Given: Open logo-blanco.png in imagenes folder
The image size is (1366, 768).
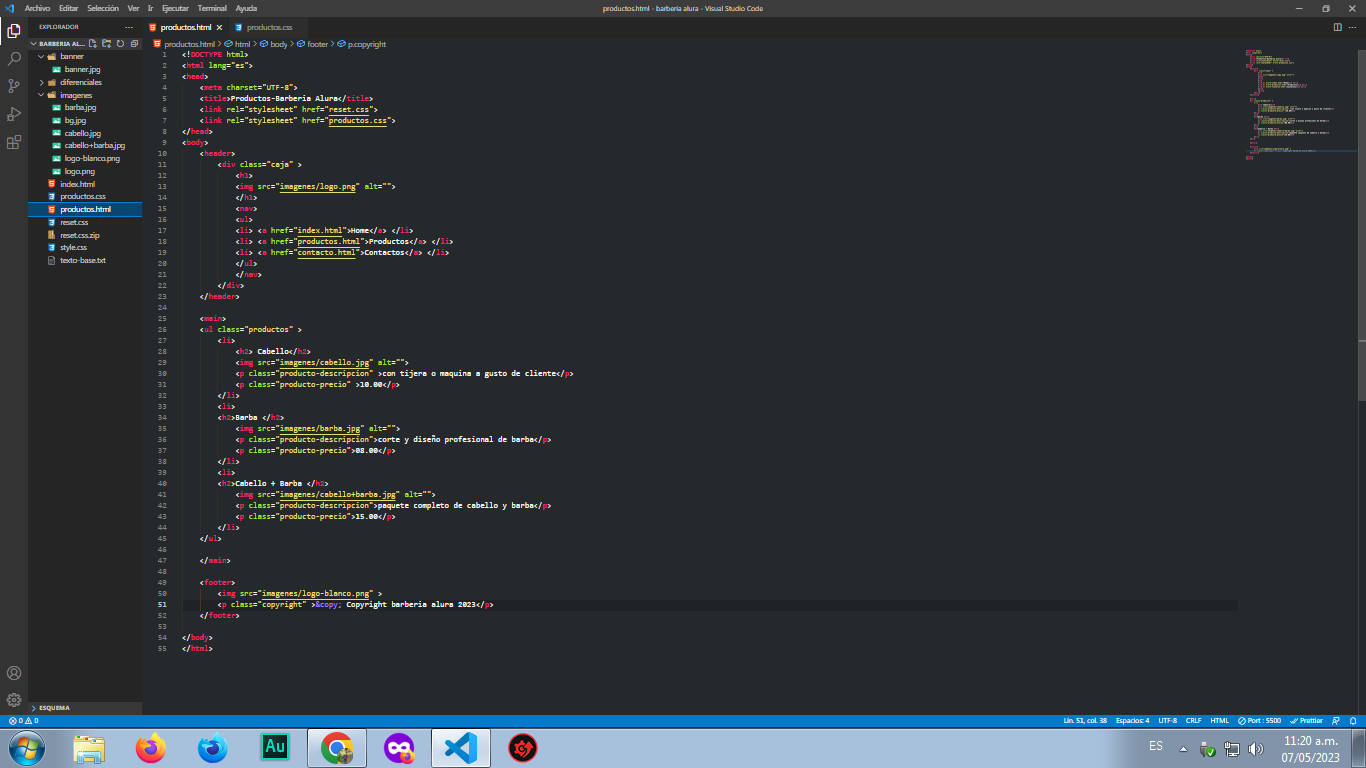Looking at the screenshot, I should point(92,158).
